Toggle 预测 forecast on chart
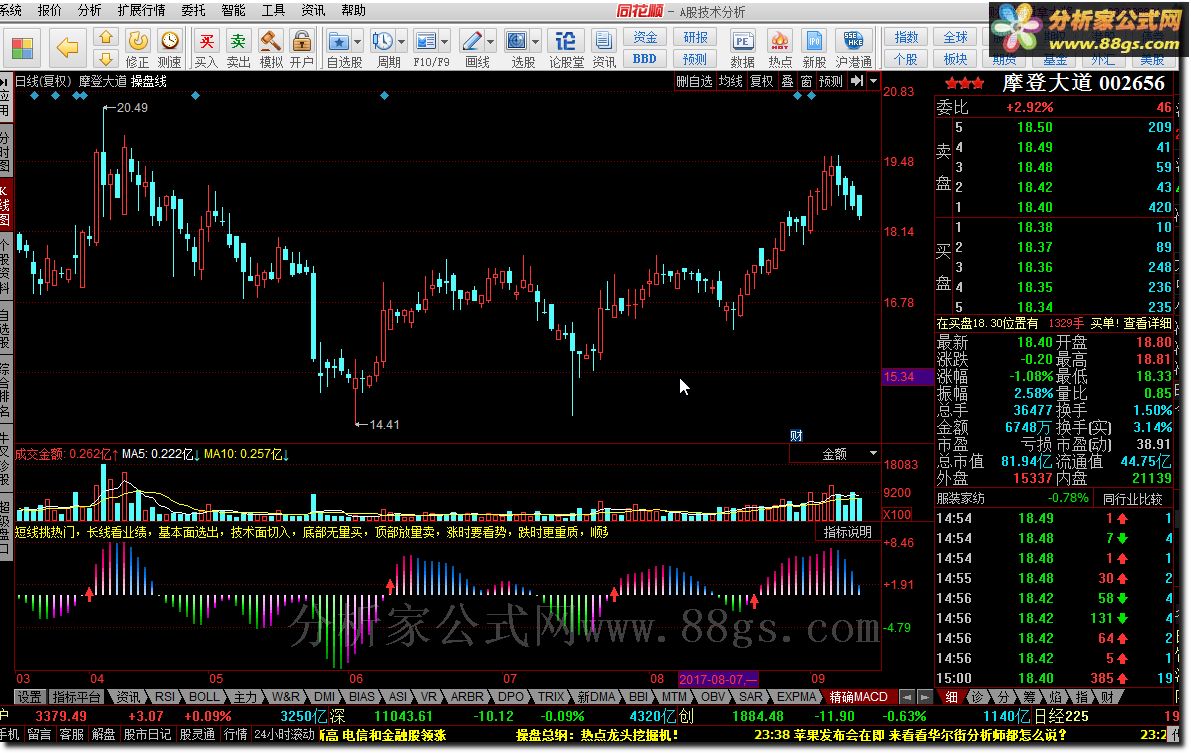The image size is (1191, 753). click(x=830, y=81)
